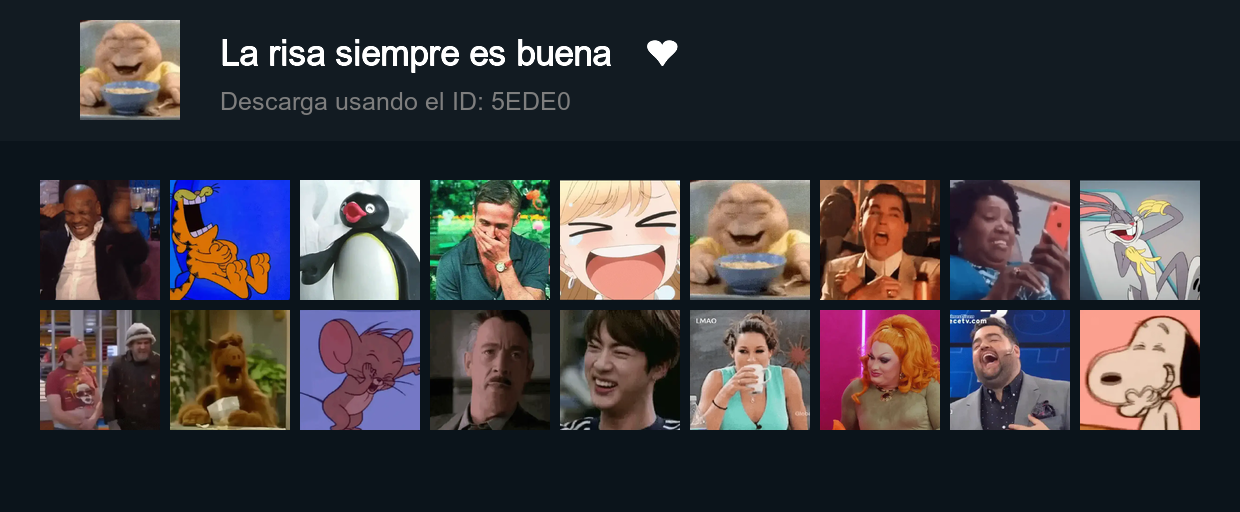The image size is (1240, 512).
Task: Select the Pingu penguin sticker
Action: [x=360, y=240]
